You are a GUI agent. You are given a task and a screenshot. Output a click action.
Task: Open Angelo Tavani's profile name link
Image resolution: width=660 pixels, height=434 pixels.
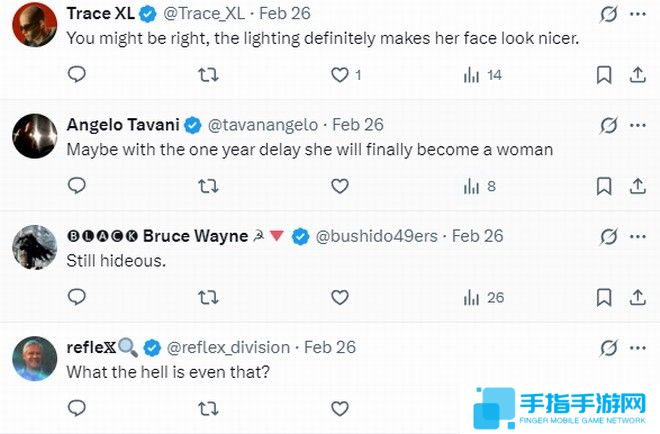[122, 125]
